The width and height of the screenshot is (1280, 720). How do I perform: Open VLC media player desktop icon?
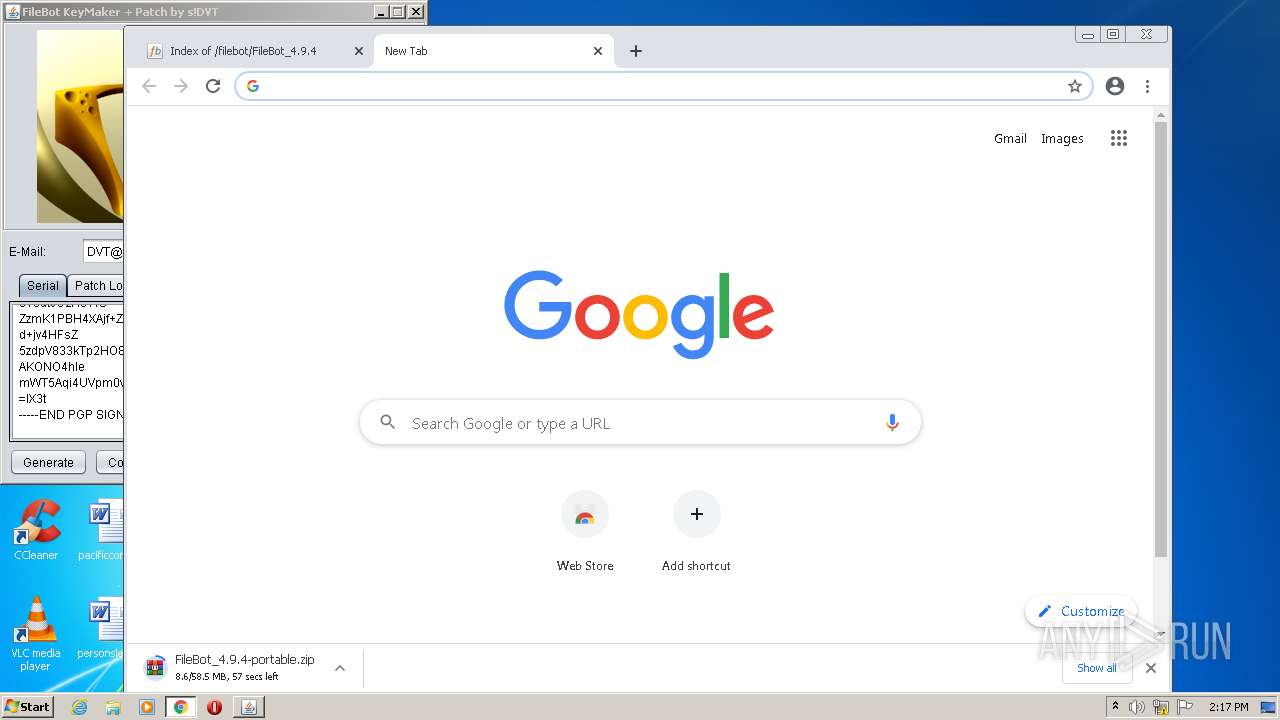point(36,634)
